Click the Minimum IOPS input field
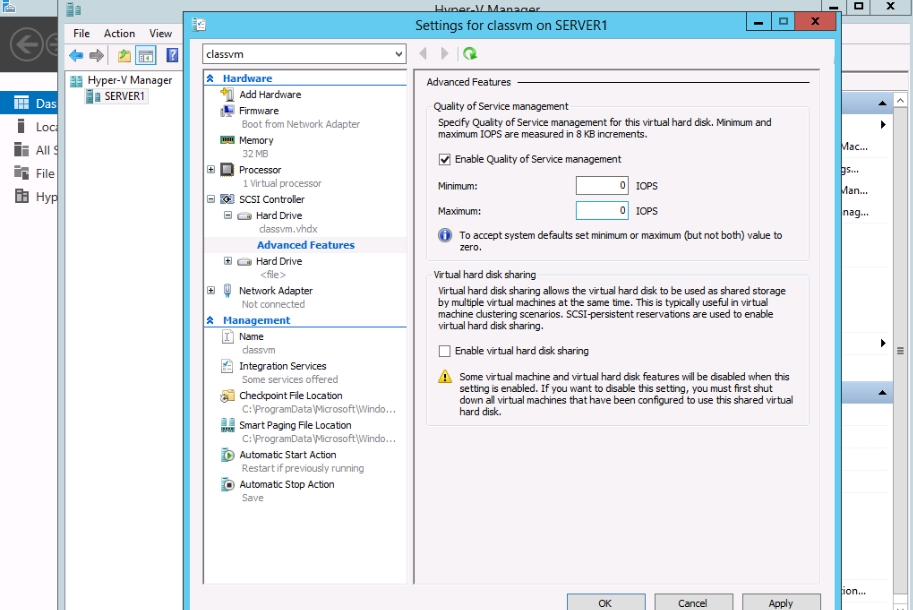 pos(602,185)
